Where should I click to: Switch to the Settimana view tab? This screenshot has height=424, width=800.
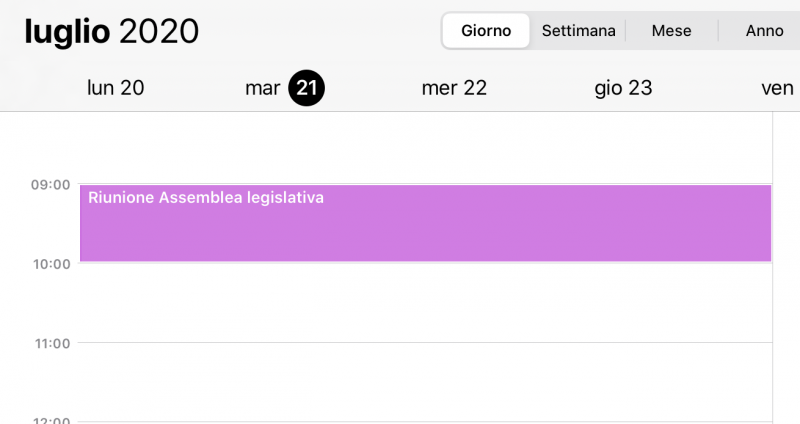578,30
